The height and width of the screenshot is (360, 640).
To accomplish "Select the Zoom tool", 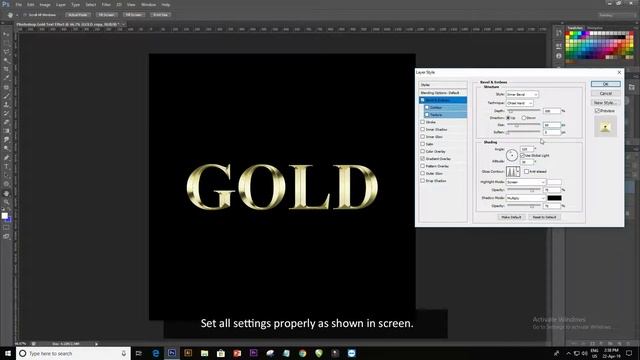I will 6,202.
